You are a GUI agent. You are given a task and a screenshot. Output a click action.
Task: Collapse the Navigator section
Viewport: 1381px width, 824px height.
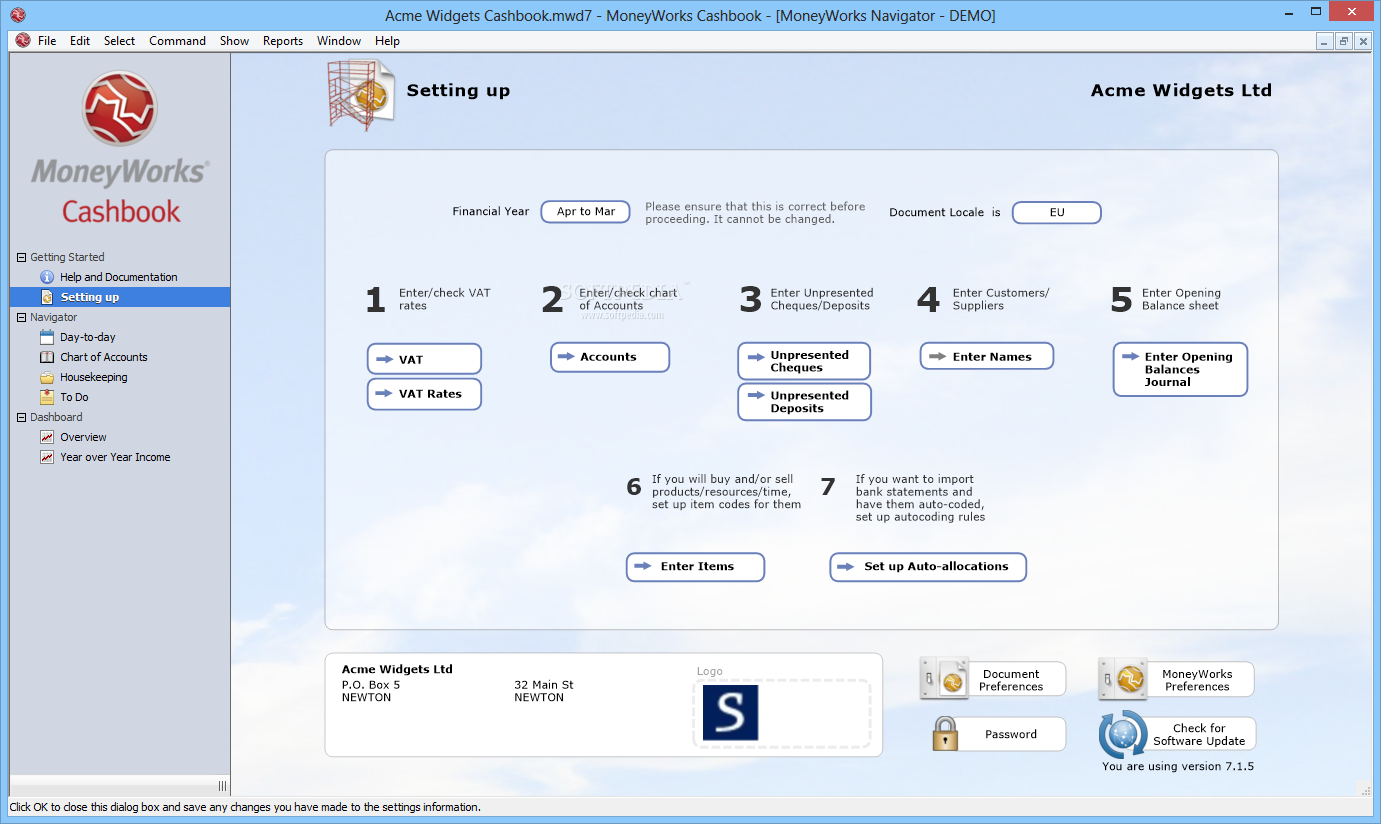pyautogui.click(x=21, y=317)
